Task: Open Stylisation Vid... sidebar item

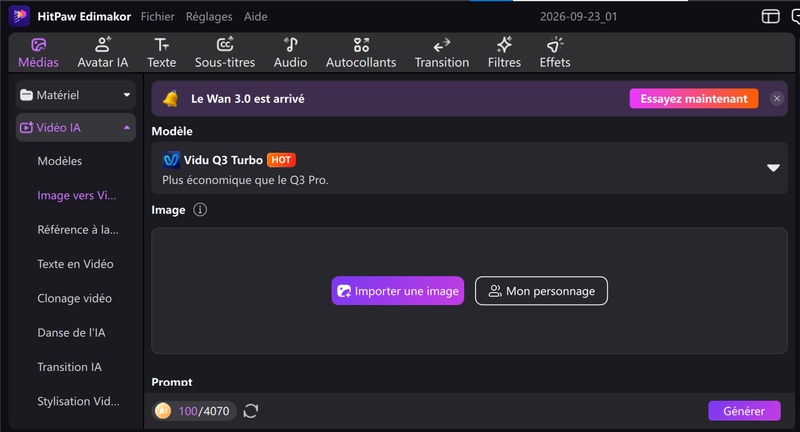Action: (x=78, y=401)
